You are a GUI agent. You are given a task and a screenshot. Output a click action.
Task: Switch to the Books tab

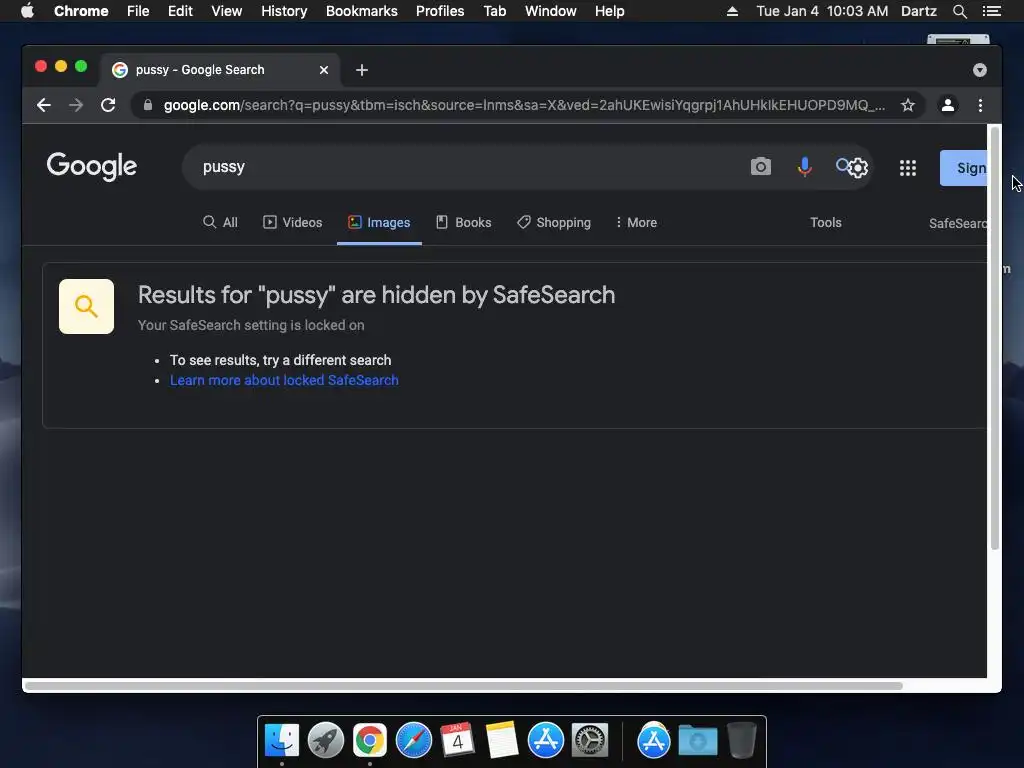[464, 223]
